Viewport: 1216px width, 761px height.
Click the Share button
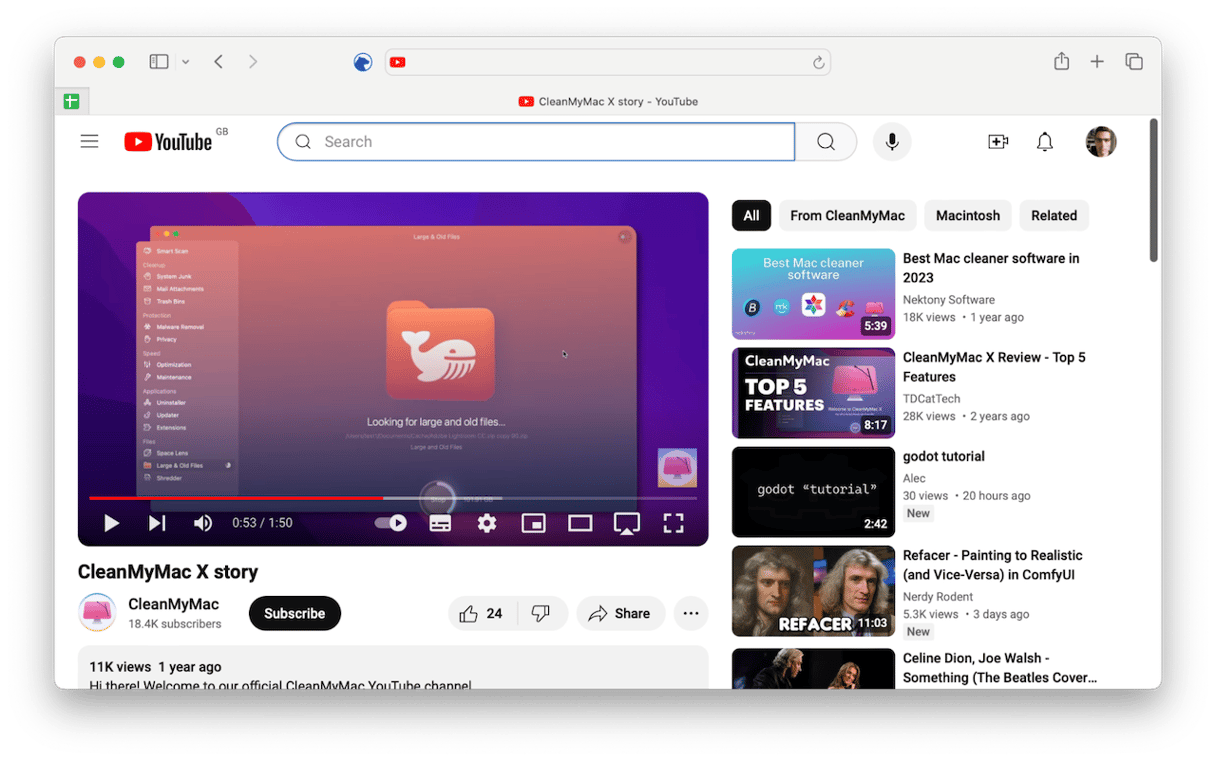620,613
